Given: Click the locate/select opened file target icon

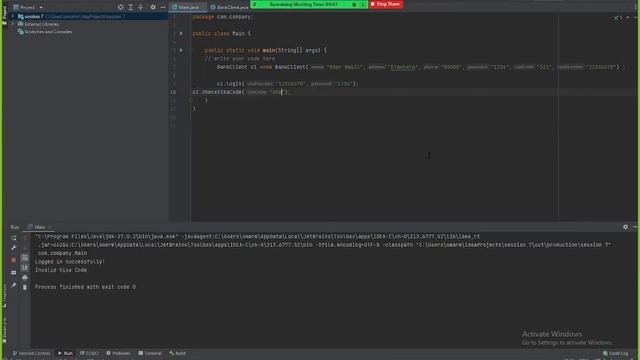Looking at the screenshot, I should [x=120, y=7].
